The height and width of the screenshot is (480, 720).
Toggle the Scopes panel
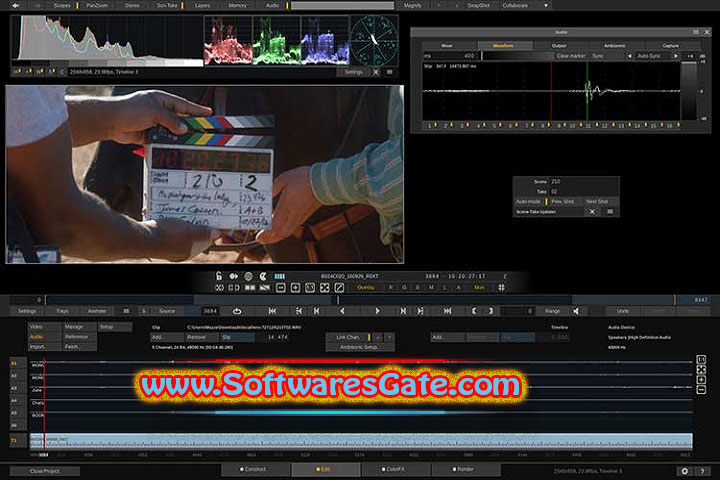62,6
